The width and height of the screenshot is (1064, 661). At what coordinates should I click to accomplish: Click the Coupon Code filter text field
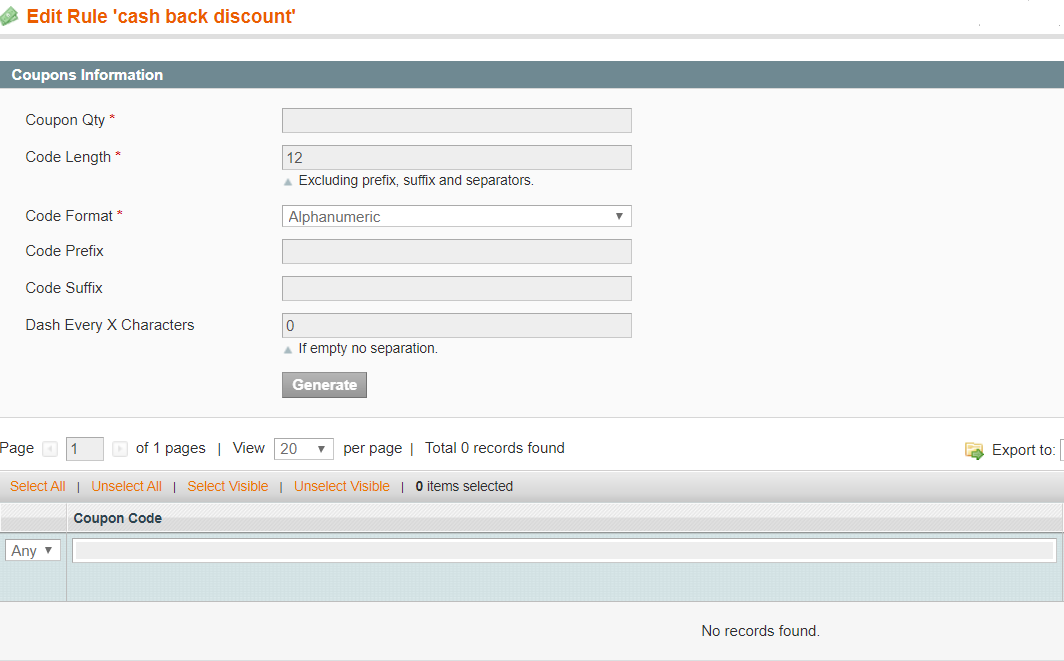564,550
